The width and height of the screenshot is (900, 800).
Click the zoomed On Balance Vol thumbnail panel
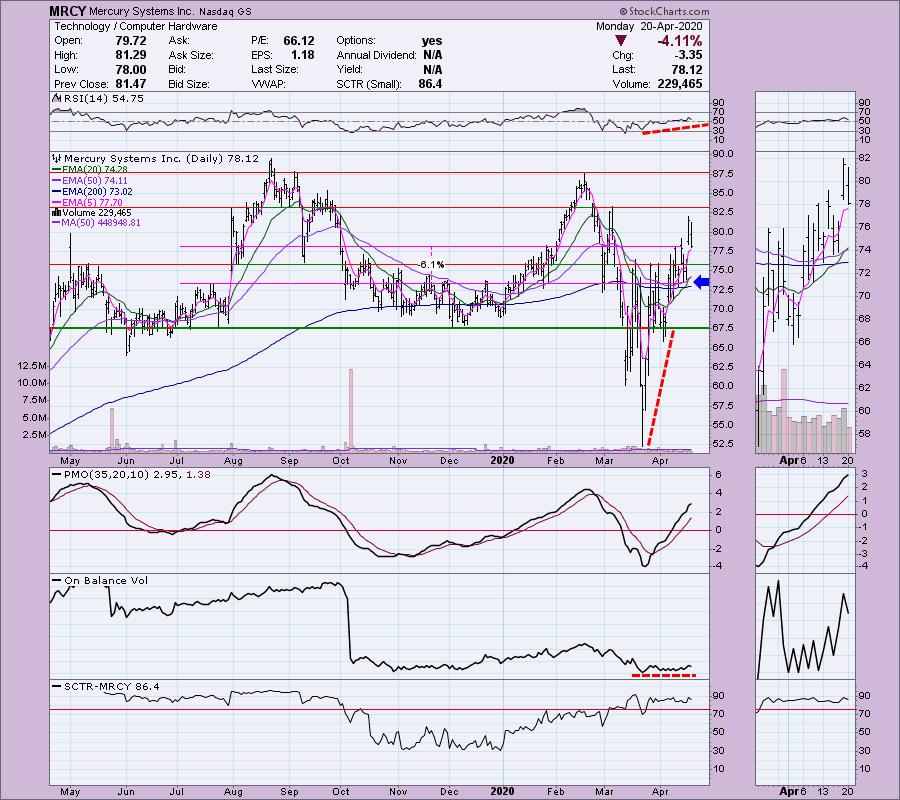click(x=805, y=629)
